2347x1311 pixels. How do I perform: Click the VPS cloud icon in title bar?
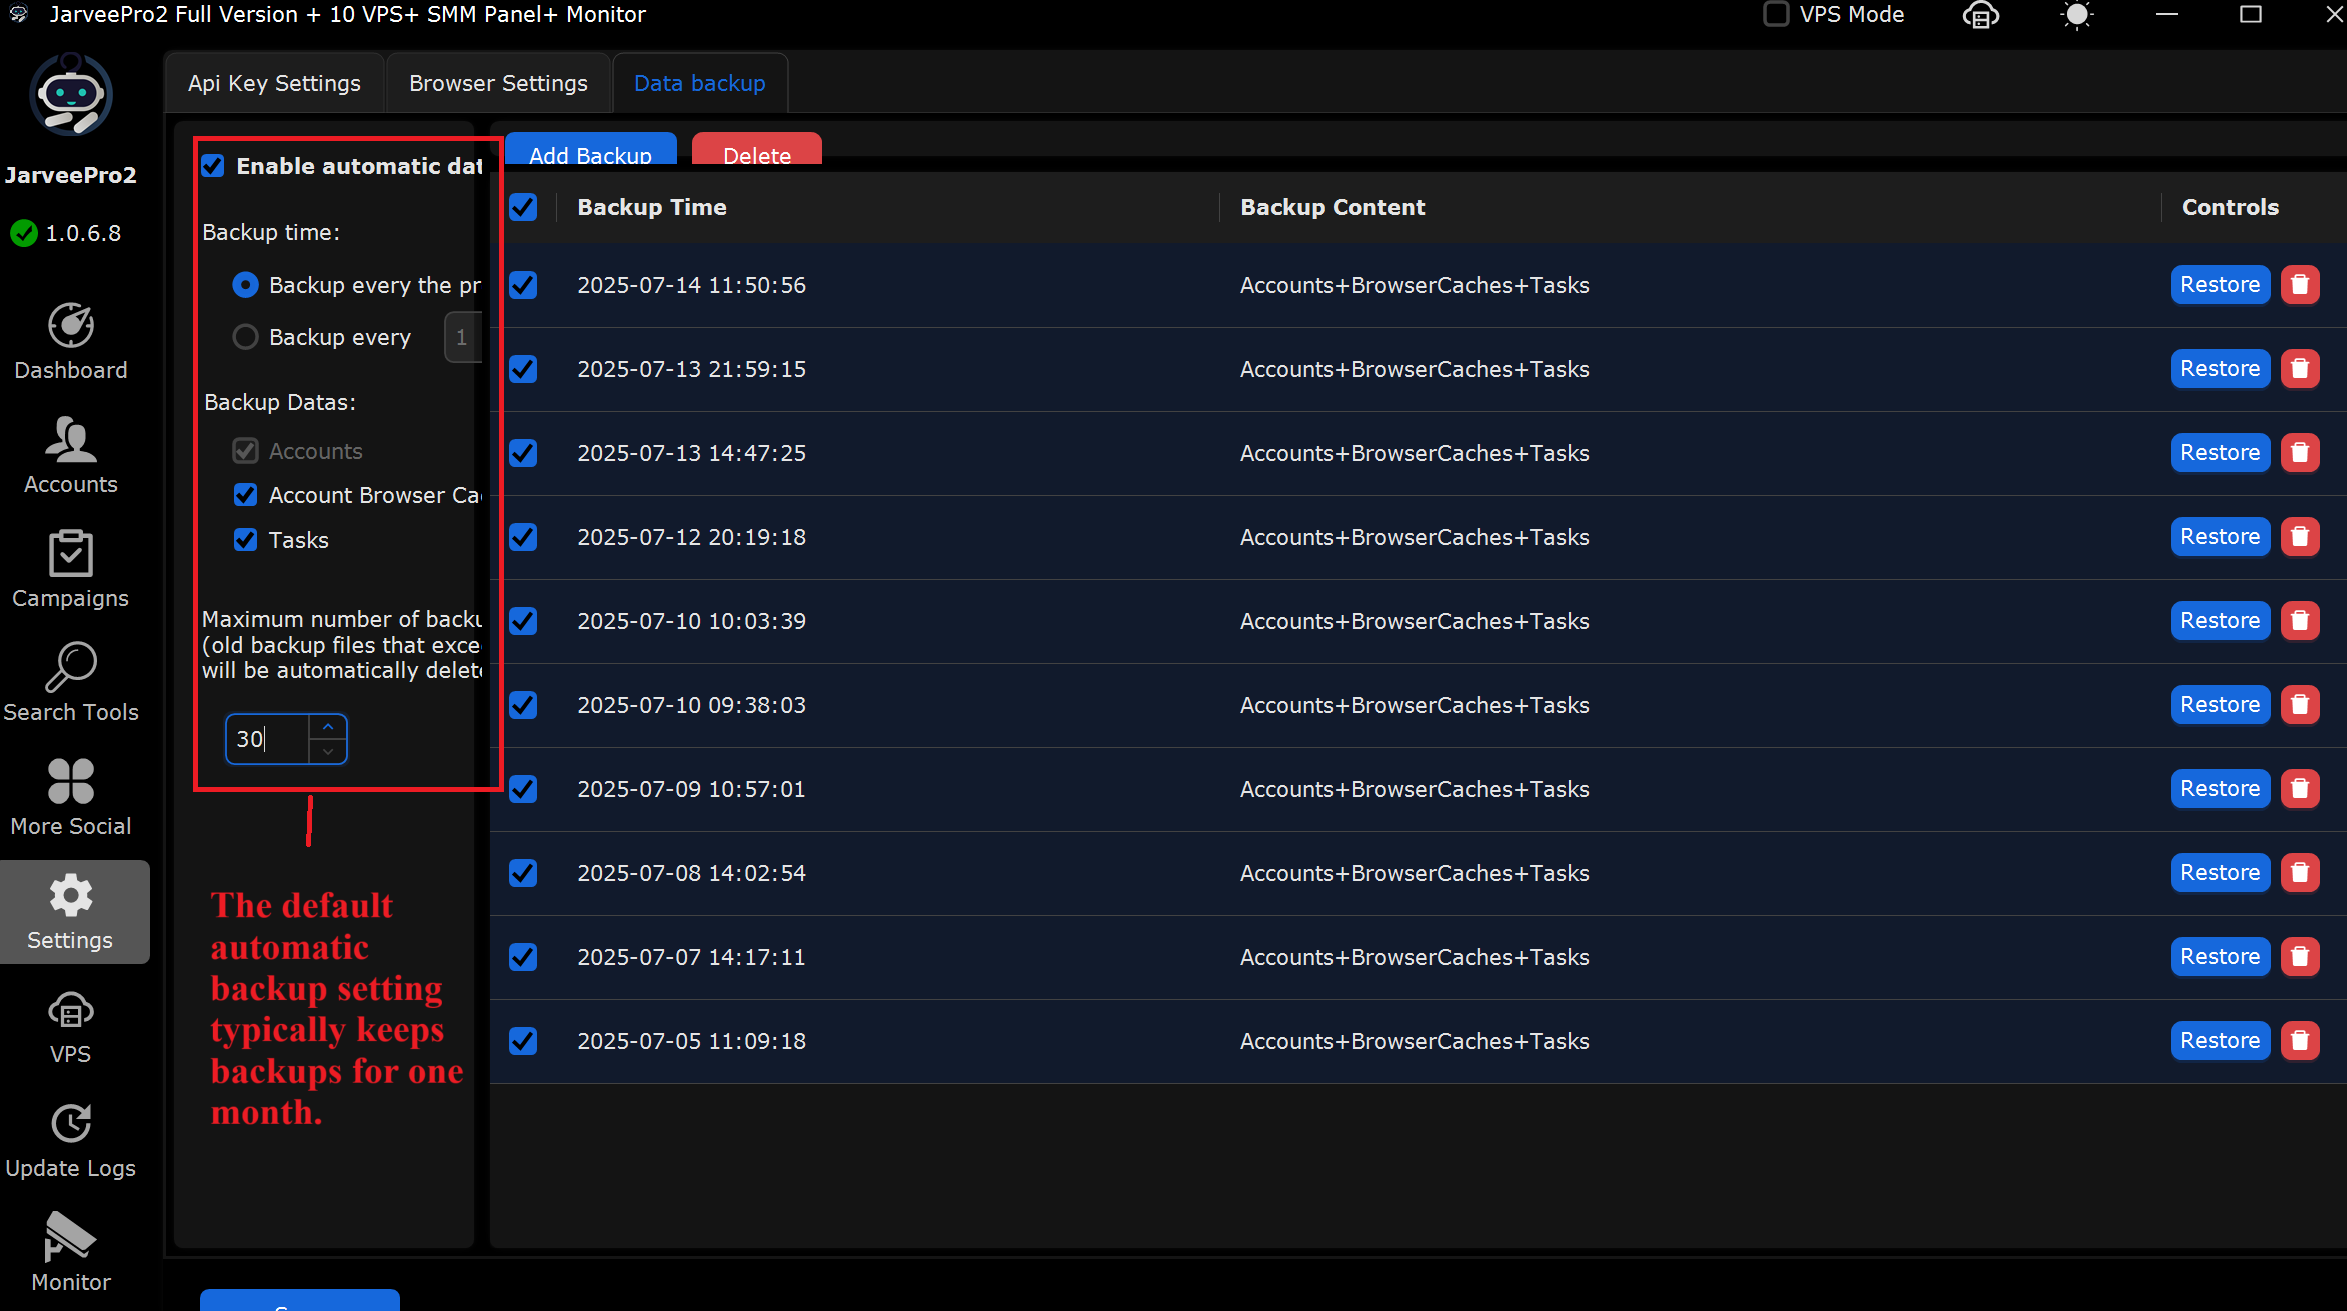click(1981, 15)
